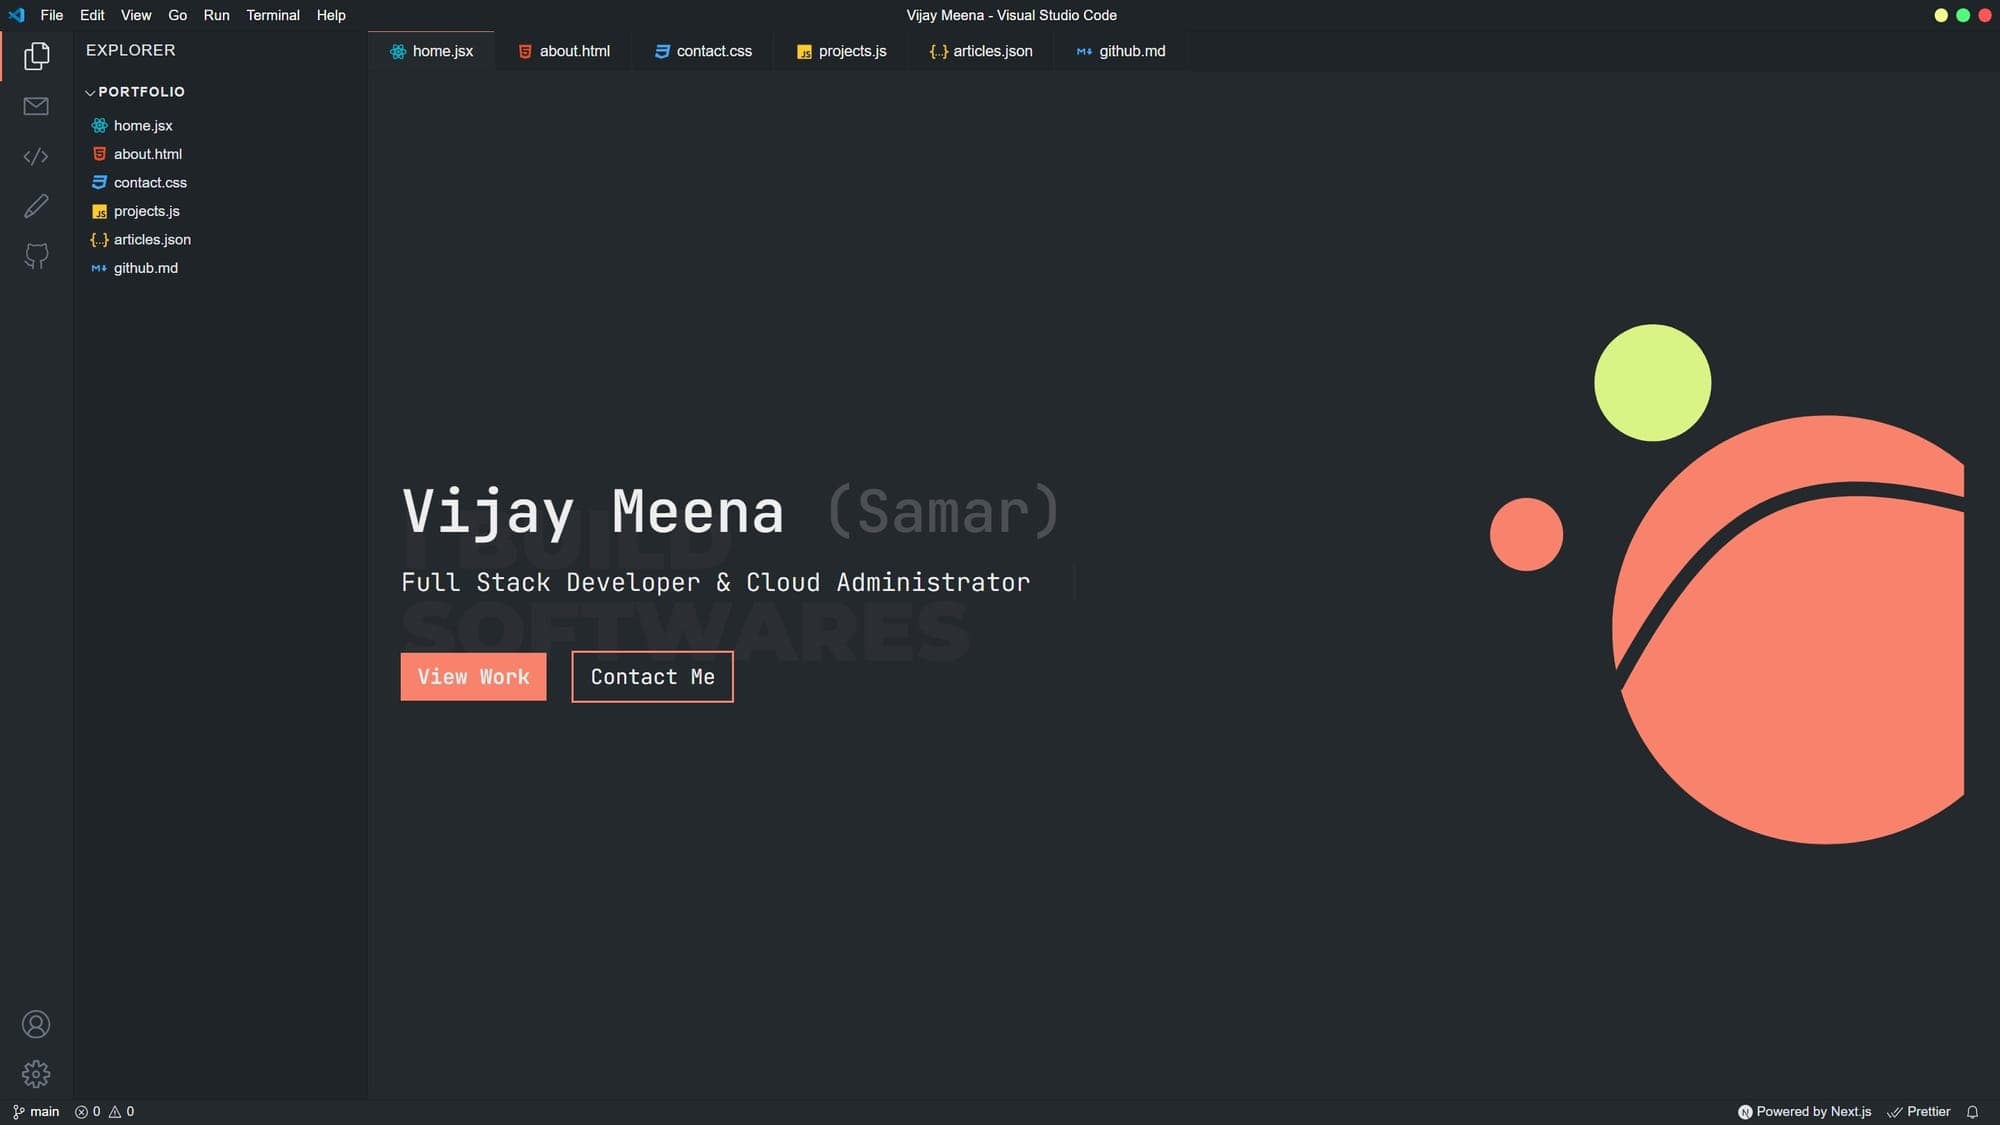Select the Prettier status bar item
Viewport: 2000px width, 1125px height.
click(x=1918, y=1111)
